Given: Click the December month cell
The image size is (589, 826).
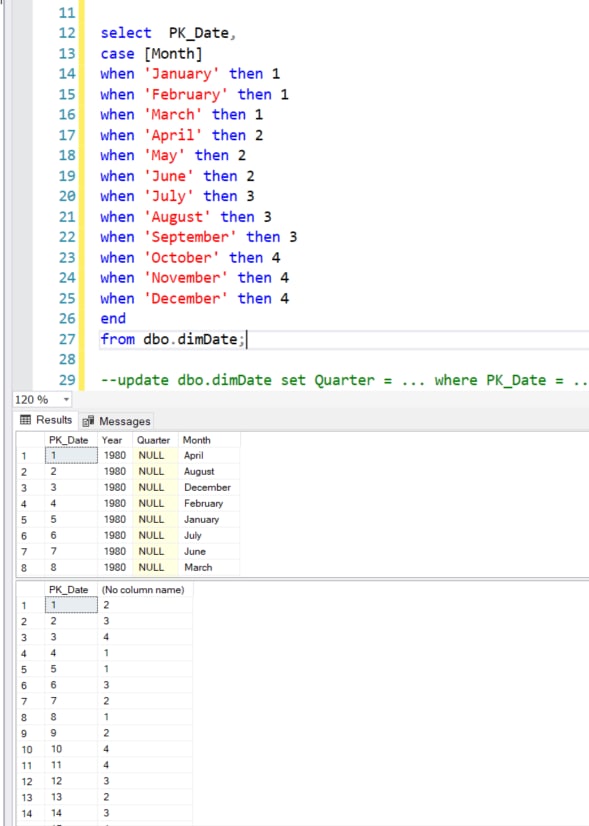Looking at the screenshot, I should click(209, 487).
